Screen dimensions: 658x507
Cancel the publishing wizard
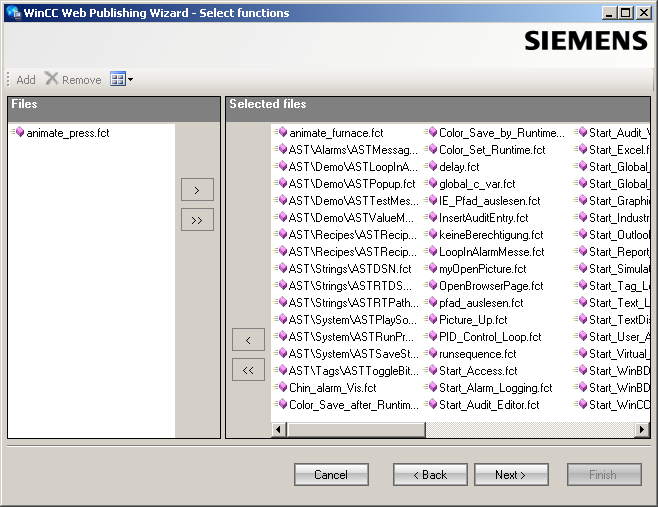(x=331, y=474)
